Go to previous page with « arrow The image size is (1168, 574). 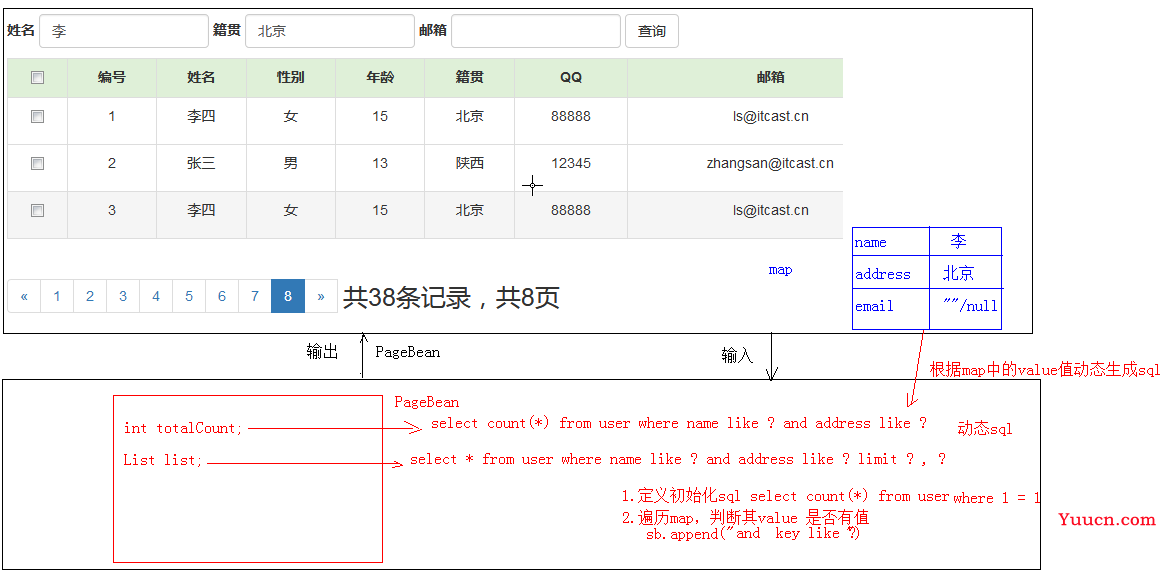(x=24, y=296)
